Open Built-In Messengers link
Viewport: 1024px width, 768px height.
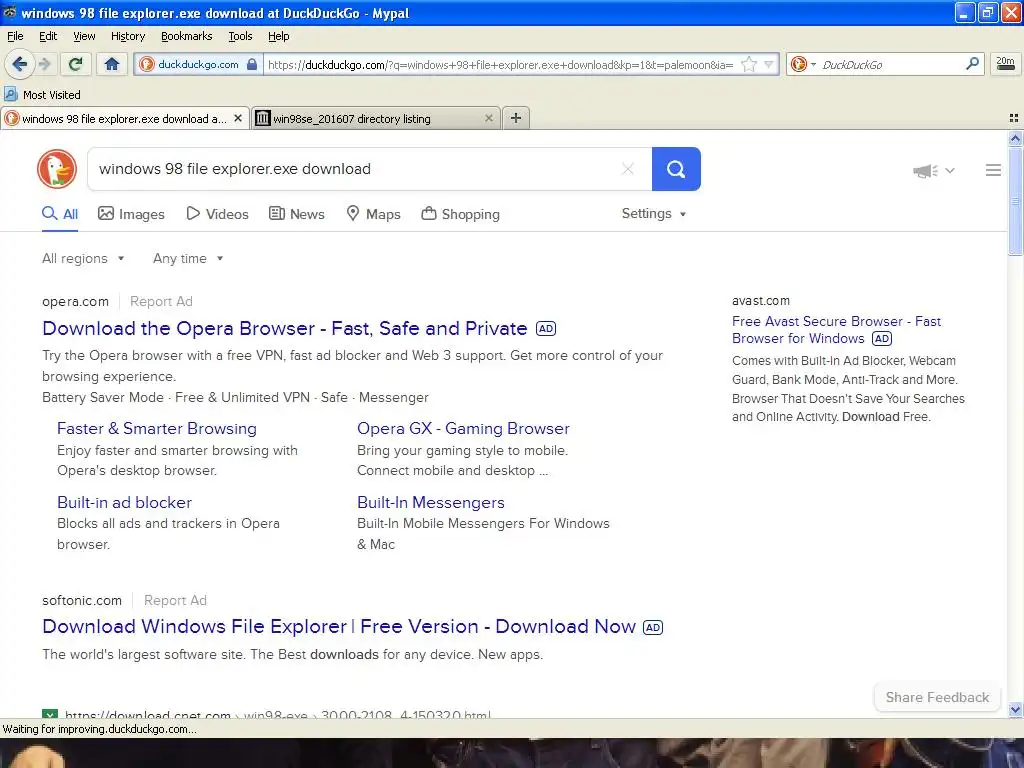(431, 502)
